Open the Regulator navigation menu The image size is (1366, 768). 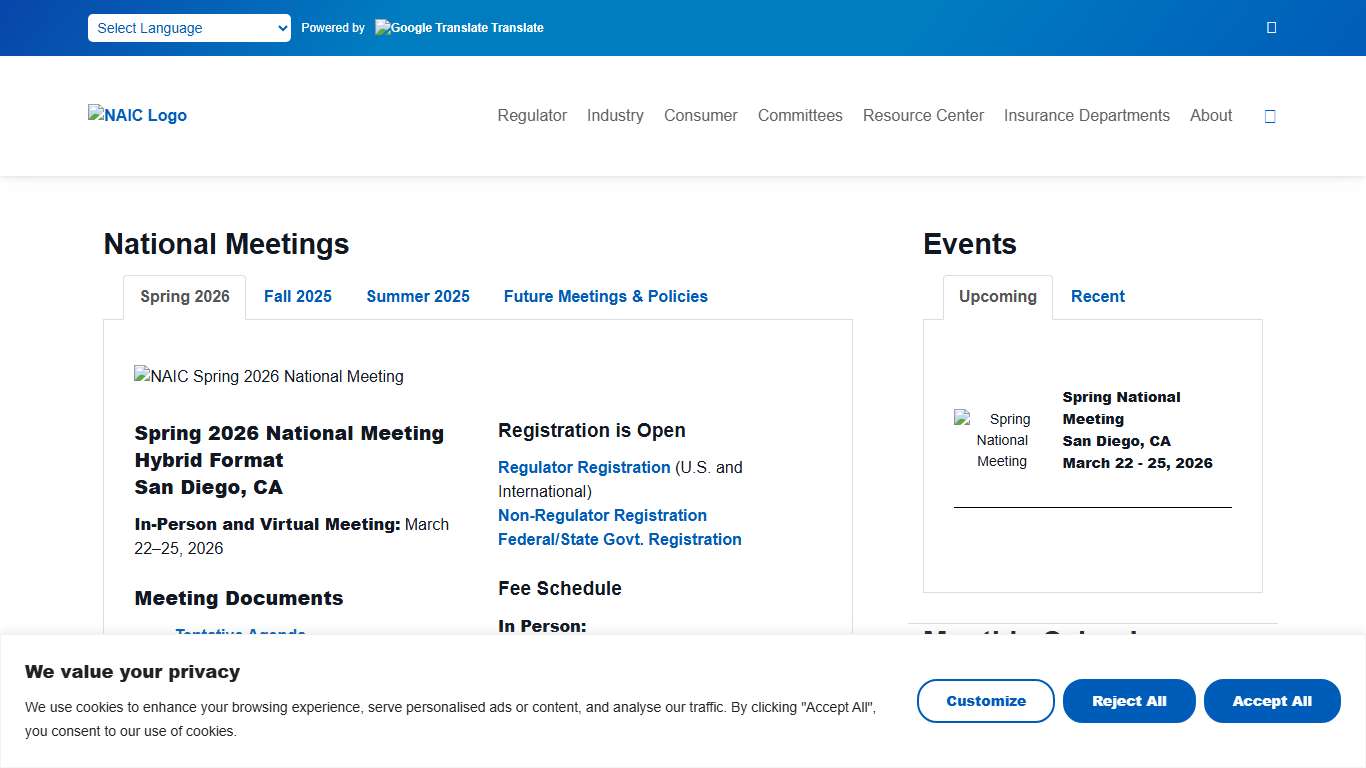click(x=532, y=115)
